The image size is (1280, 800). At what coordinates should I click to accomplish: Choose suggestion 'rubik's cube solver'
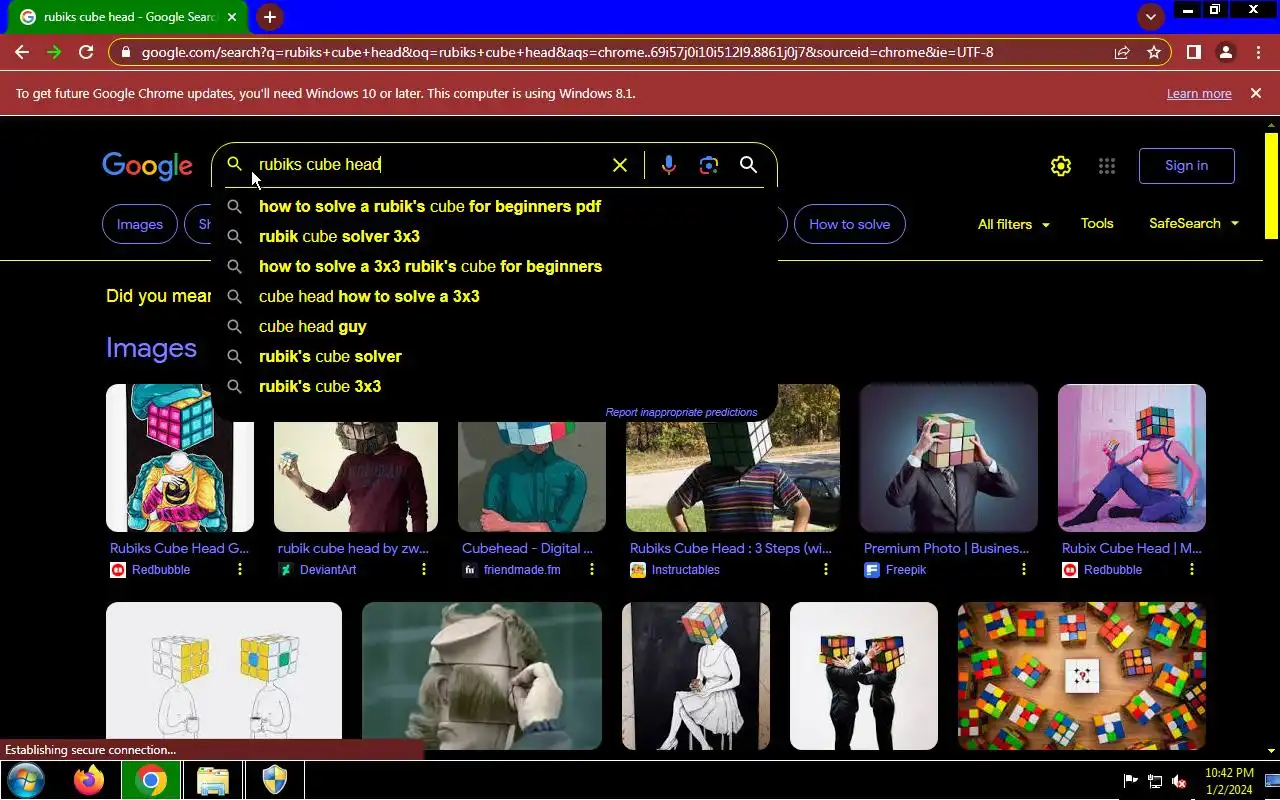(494, 356)
